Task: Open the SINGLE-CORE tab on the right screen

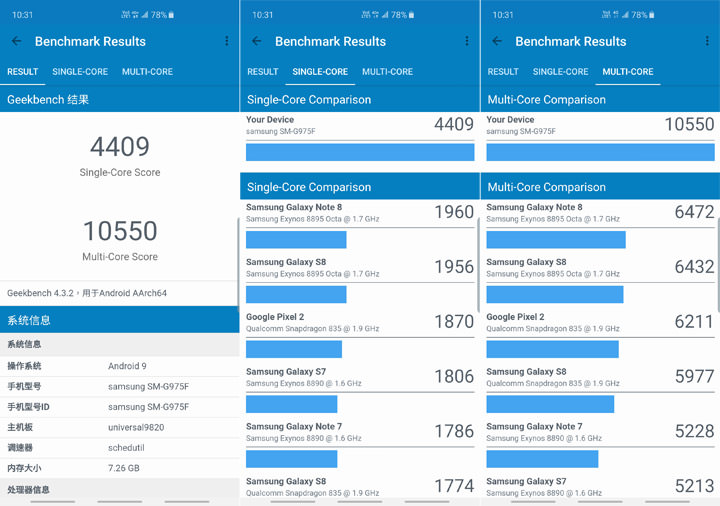Action: tap(560, 72)
